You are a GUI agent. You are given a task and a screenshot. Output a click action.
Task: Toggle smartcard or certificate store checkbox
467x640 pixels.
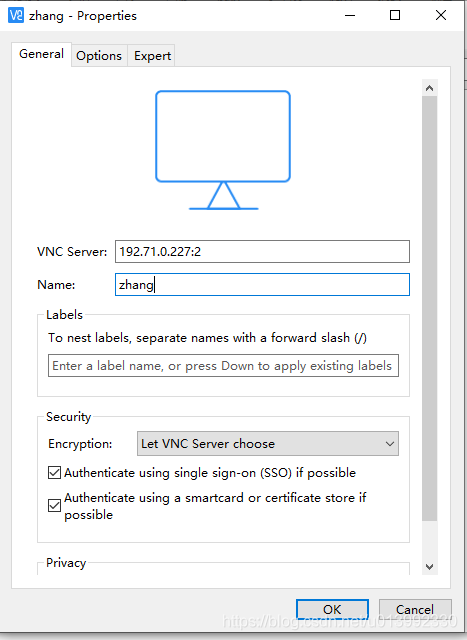(x=54, y=506)
